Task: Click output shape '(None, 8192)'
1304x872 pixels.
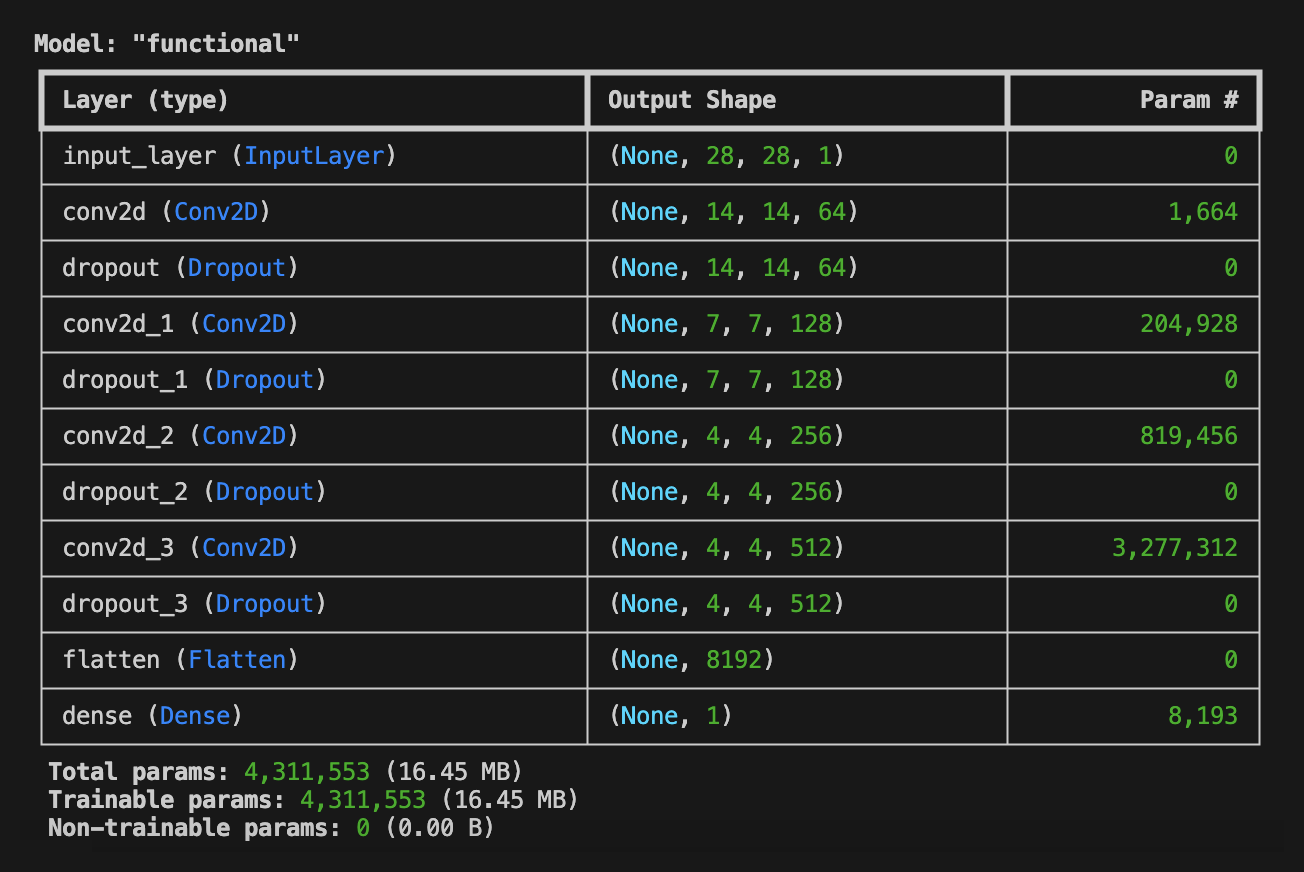Action: point(690,660)
